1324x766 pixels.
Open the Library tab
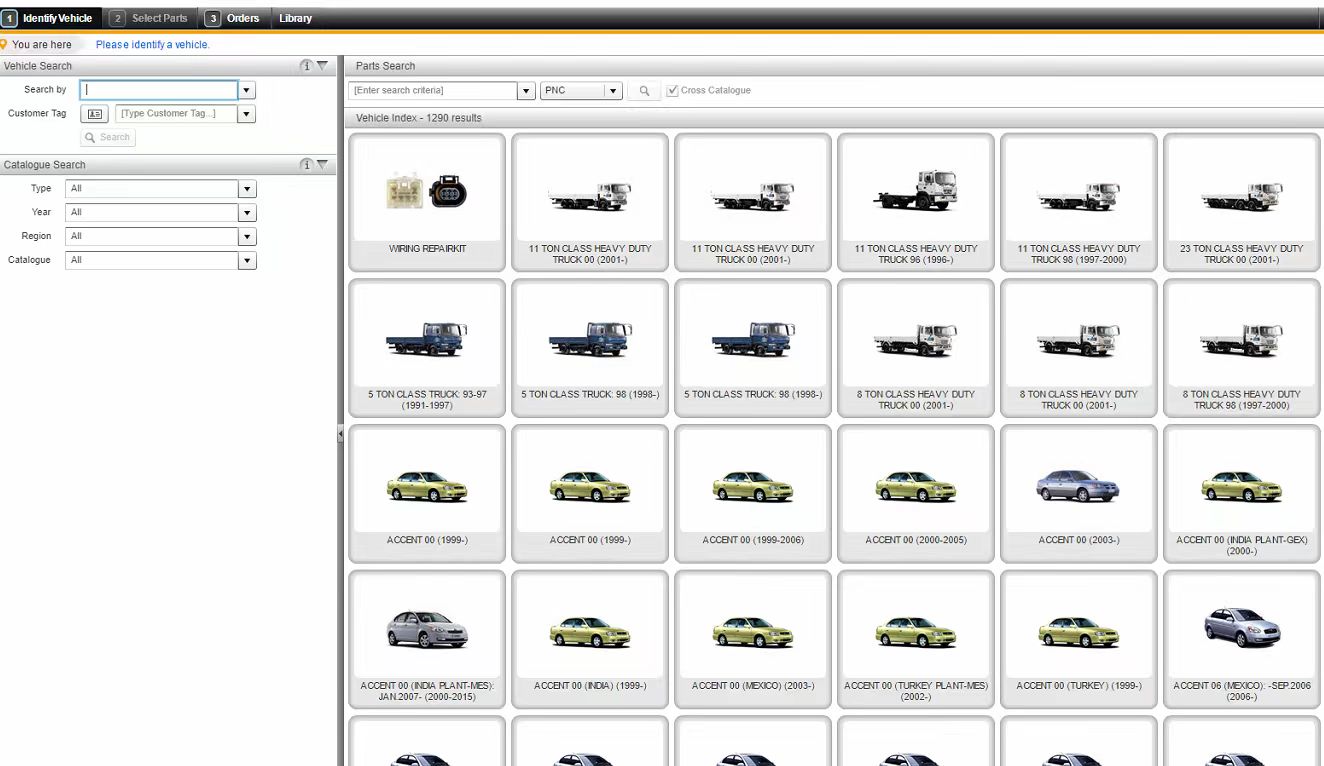tap(296, 18)
